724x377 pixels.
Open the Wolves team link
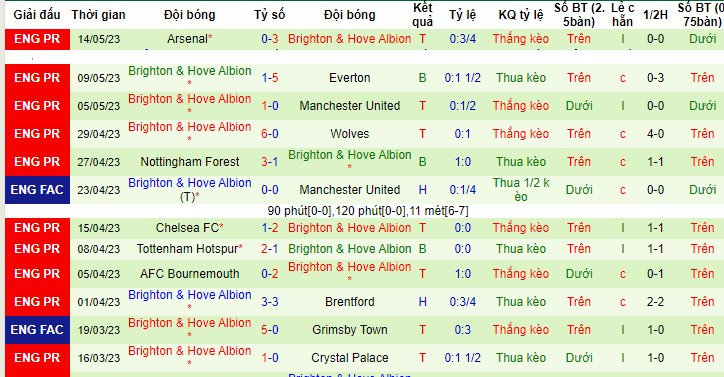350,134
